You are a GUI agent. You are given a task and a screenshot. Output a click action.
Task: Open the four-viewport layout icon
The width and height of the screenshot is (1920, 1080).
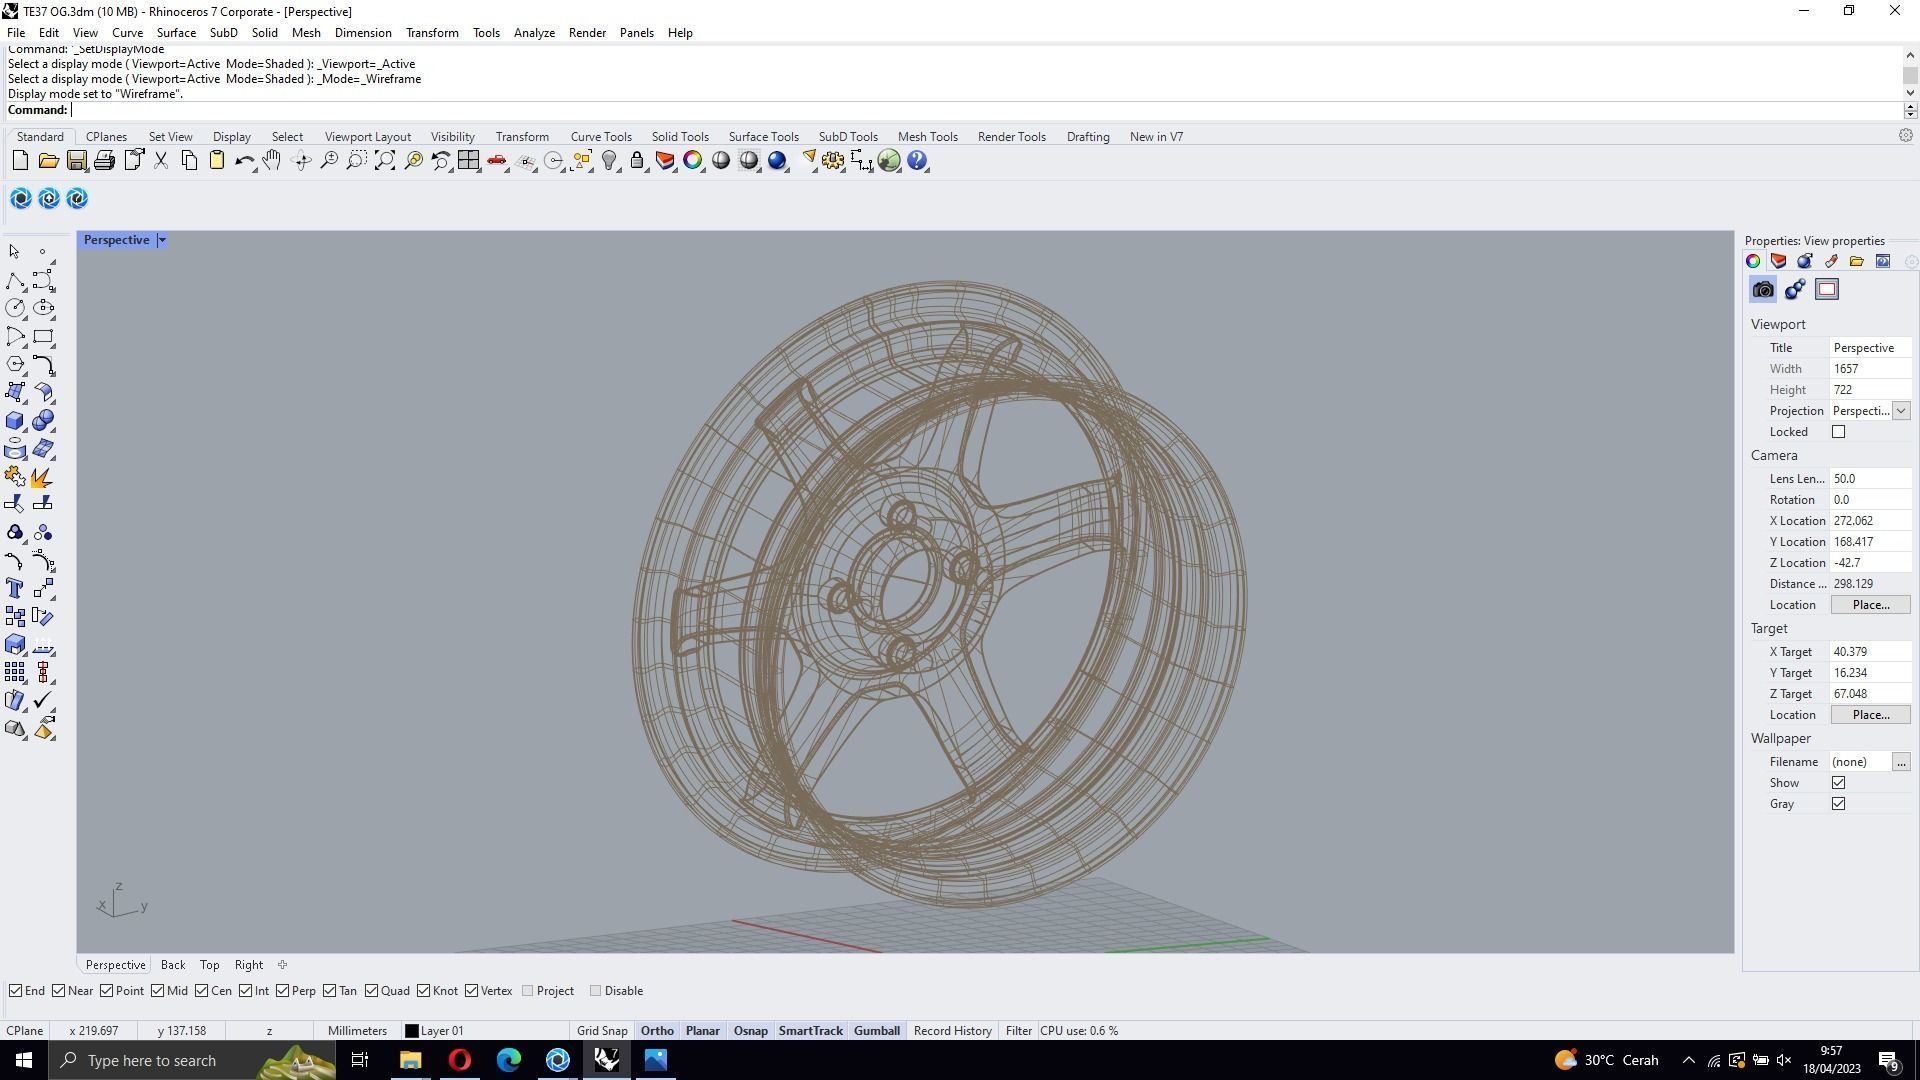point(468,161)
